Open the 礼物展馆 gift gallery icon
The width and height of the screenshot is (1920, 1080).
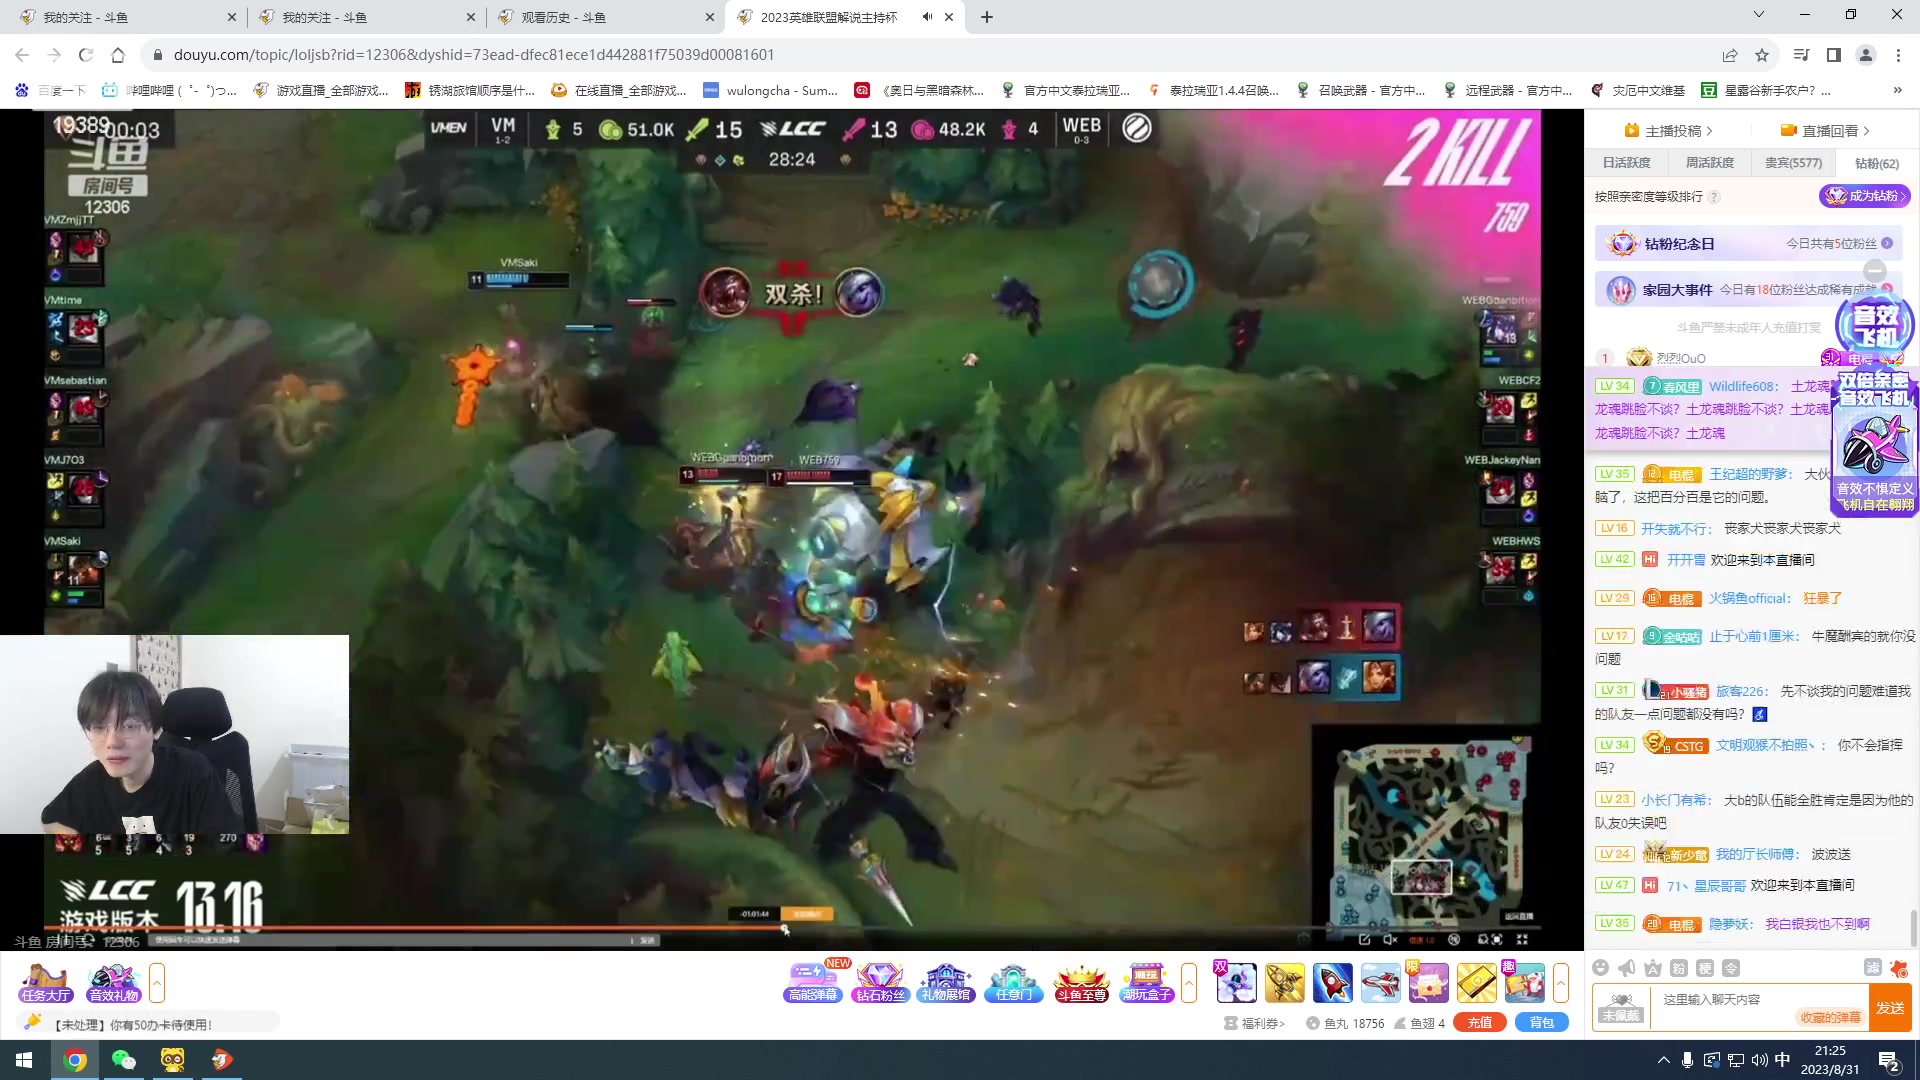tap(946, 983)
